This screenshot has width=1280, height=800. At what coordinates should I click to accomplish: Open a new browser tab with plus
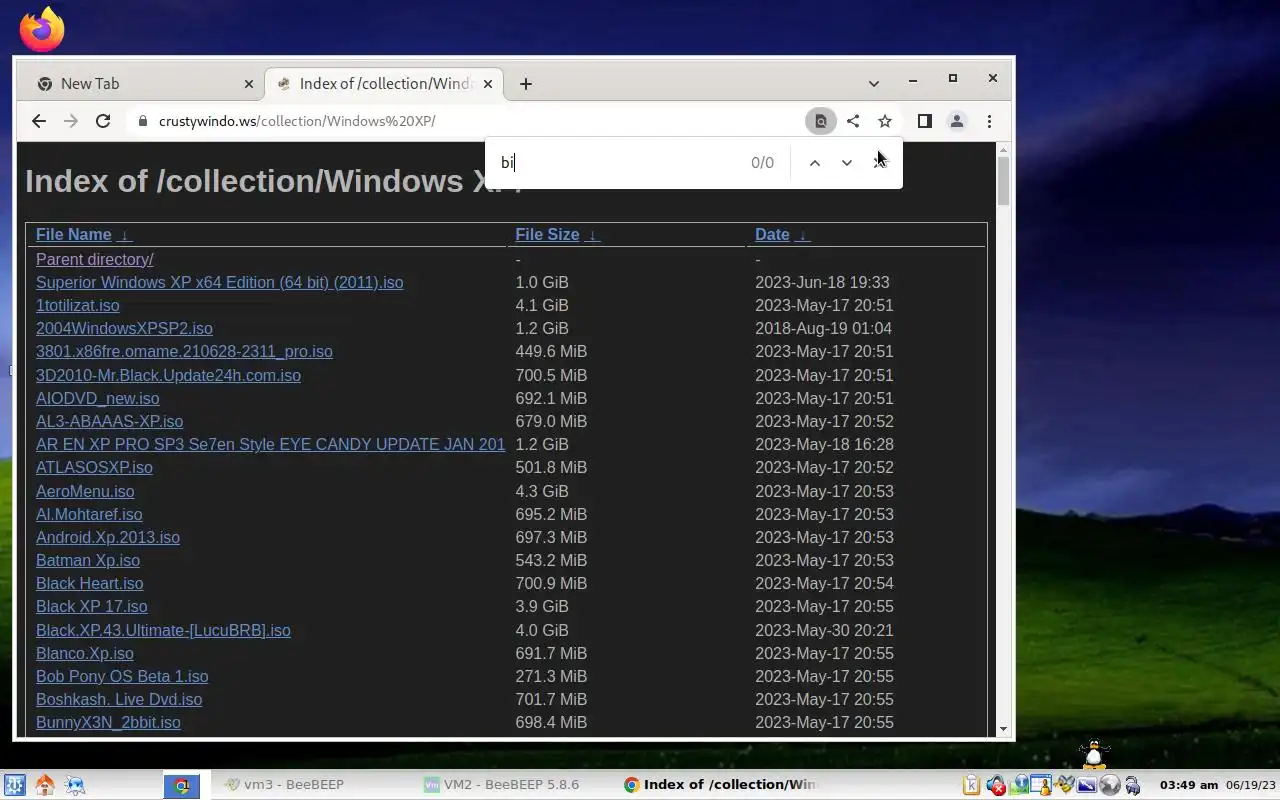[x=526, y=84]
